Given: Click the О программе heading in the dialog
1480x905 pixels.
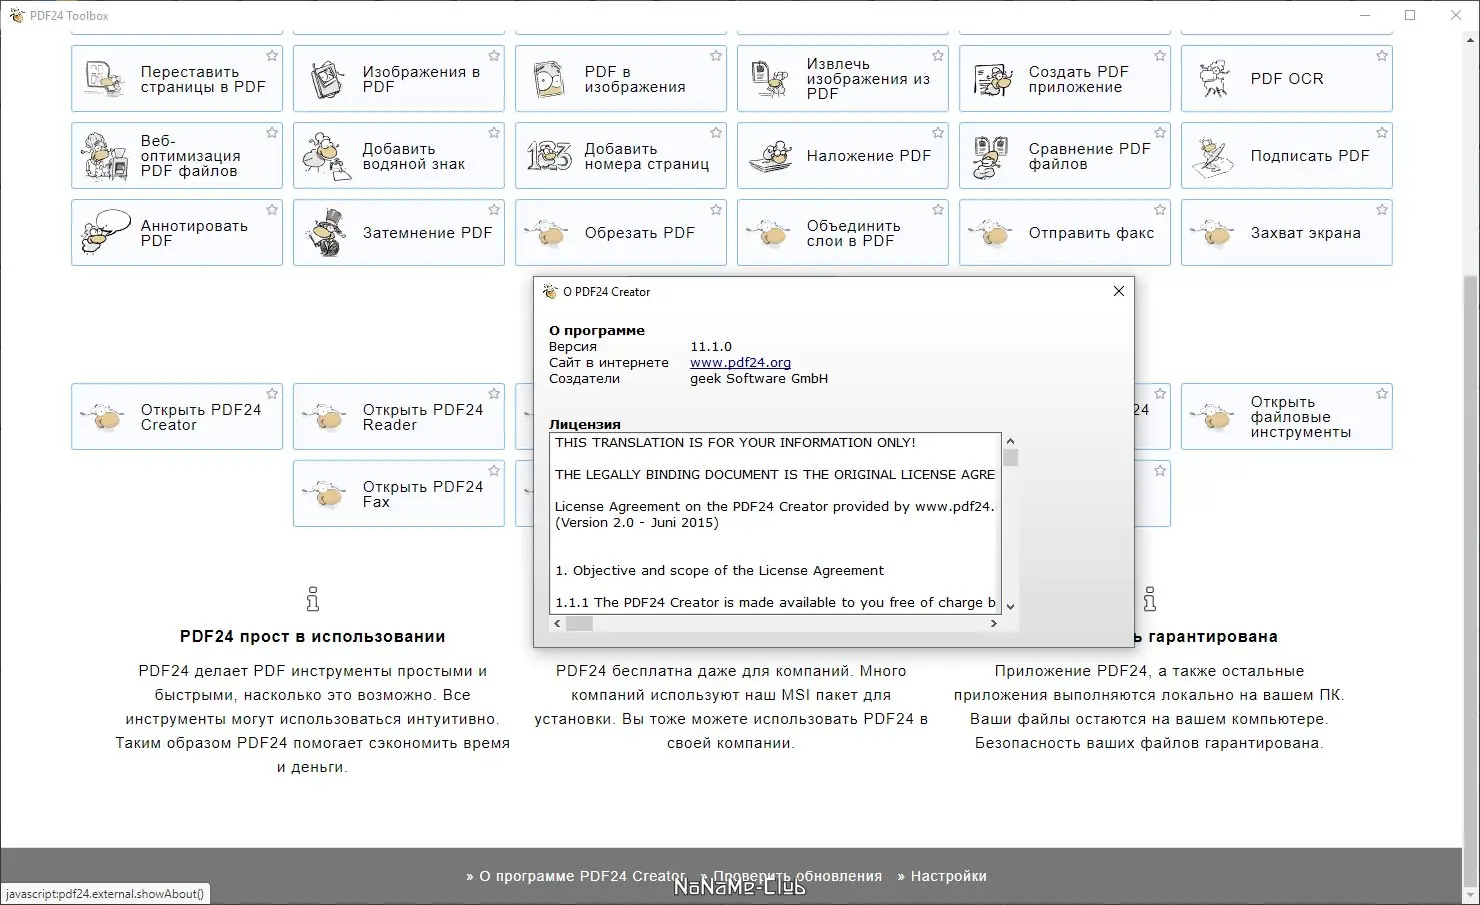Looking at the screenshot, I should [597, 330].
